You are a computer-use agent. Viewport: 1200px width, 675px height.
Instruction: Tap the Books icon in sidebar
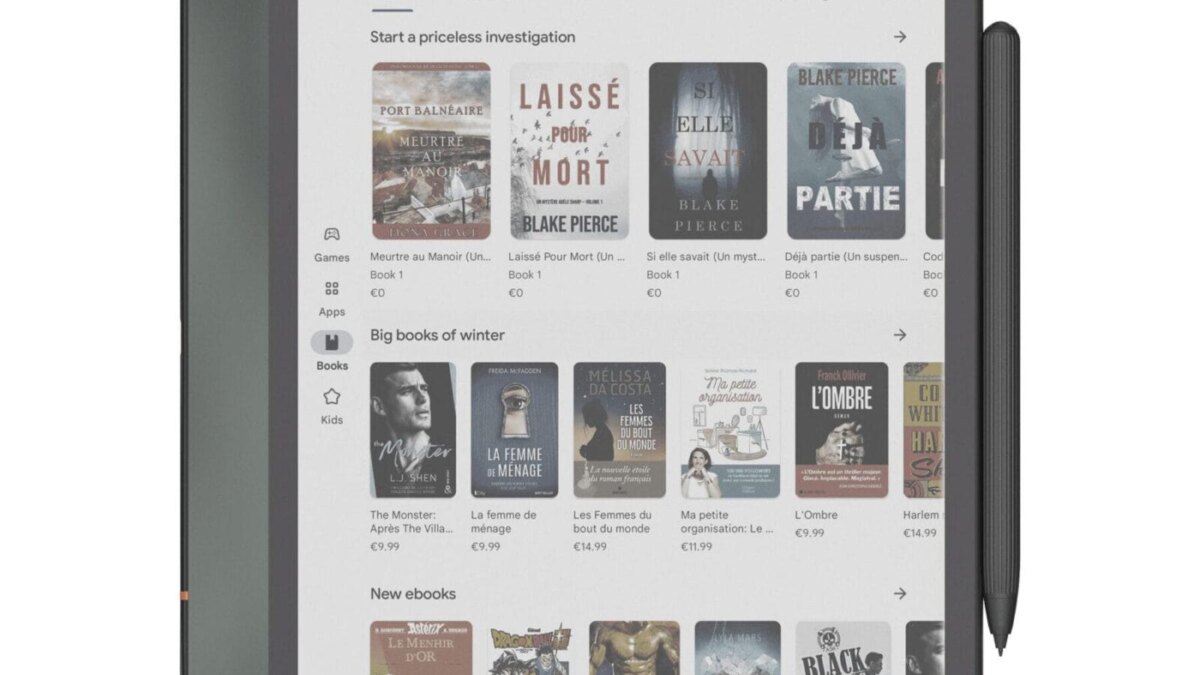pyautogui.click(x=331, y=343)
